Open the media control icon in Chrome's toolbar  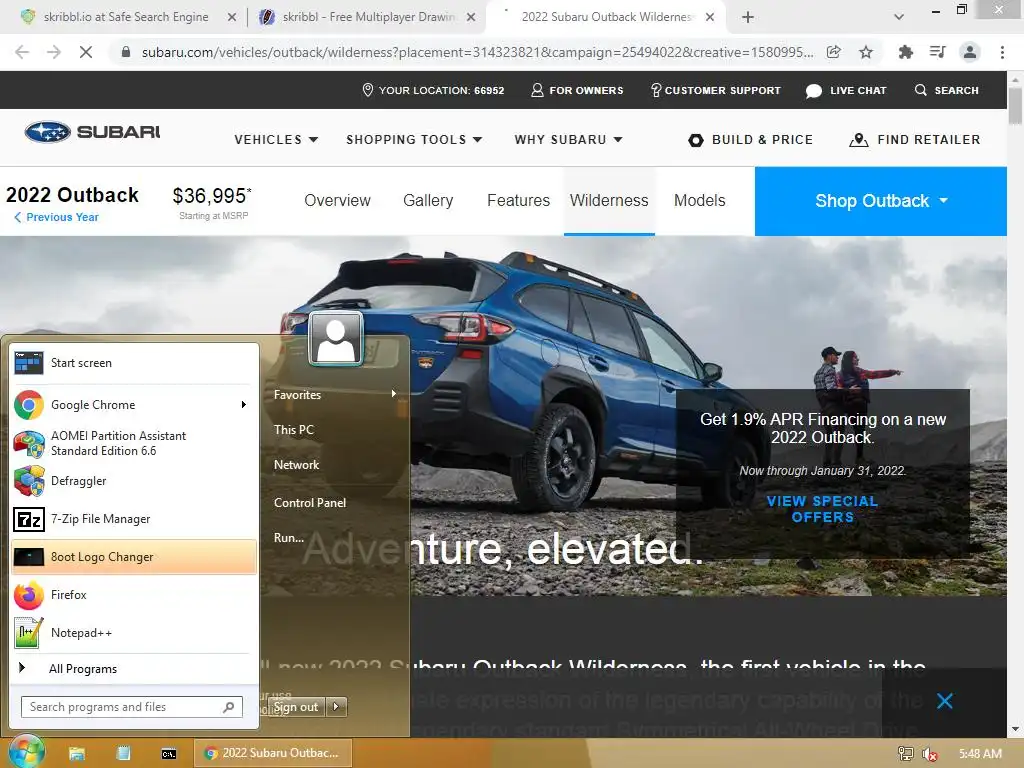tap(937, 52)
